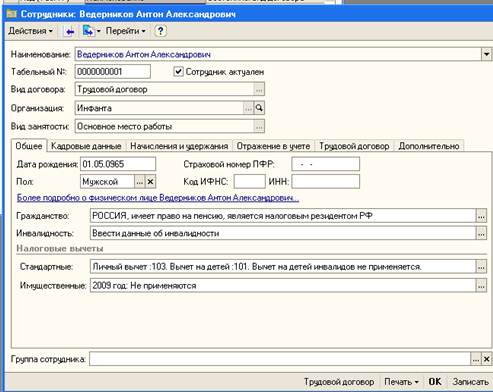Click the Код ИФНС field
493x392 pixels.
pyautogui.click(x=250, y=182)
